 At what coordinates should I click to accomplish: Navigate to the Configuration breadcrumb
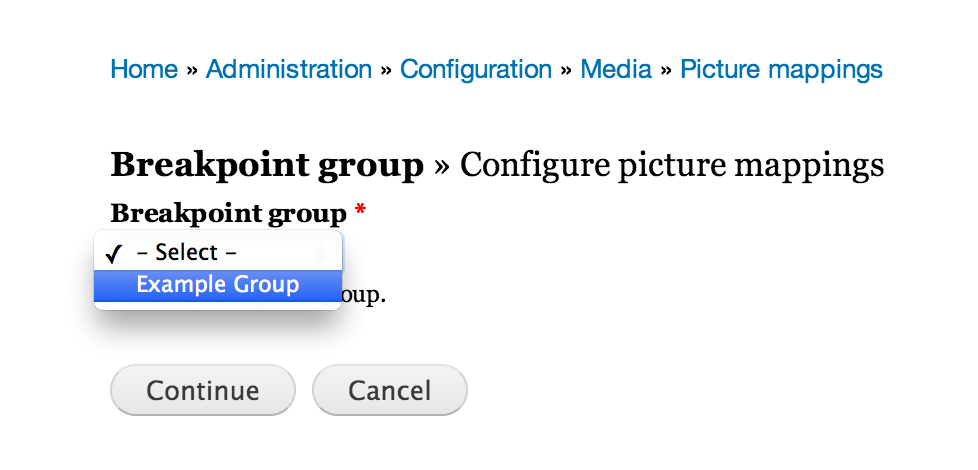pos(476,69)
